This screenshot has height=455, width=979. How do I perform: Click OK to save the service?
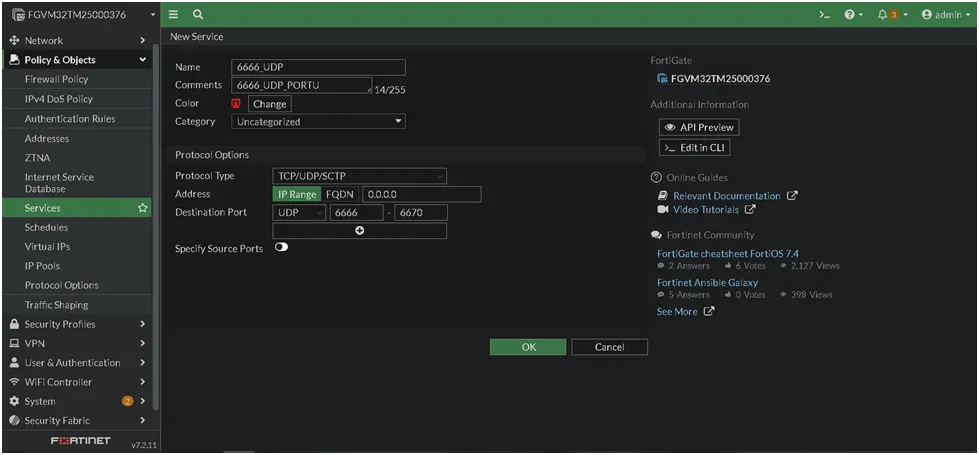(x=528, y=347)
